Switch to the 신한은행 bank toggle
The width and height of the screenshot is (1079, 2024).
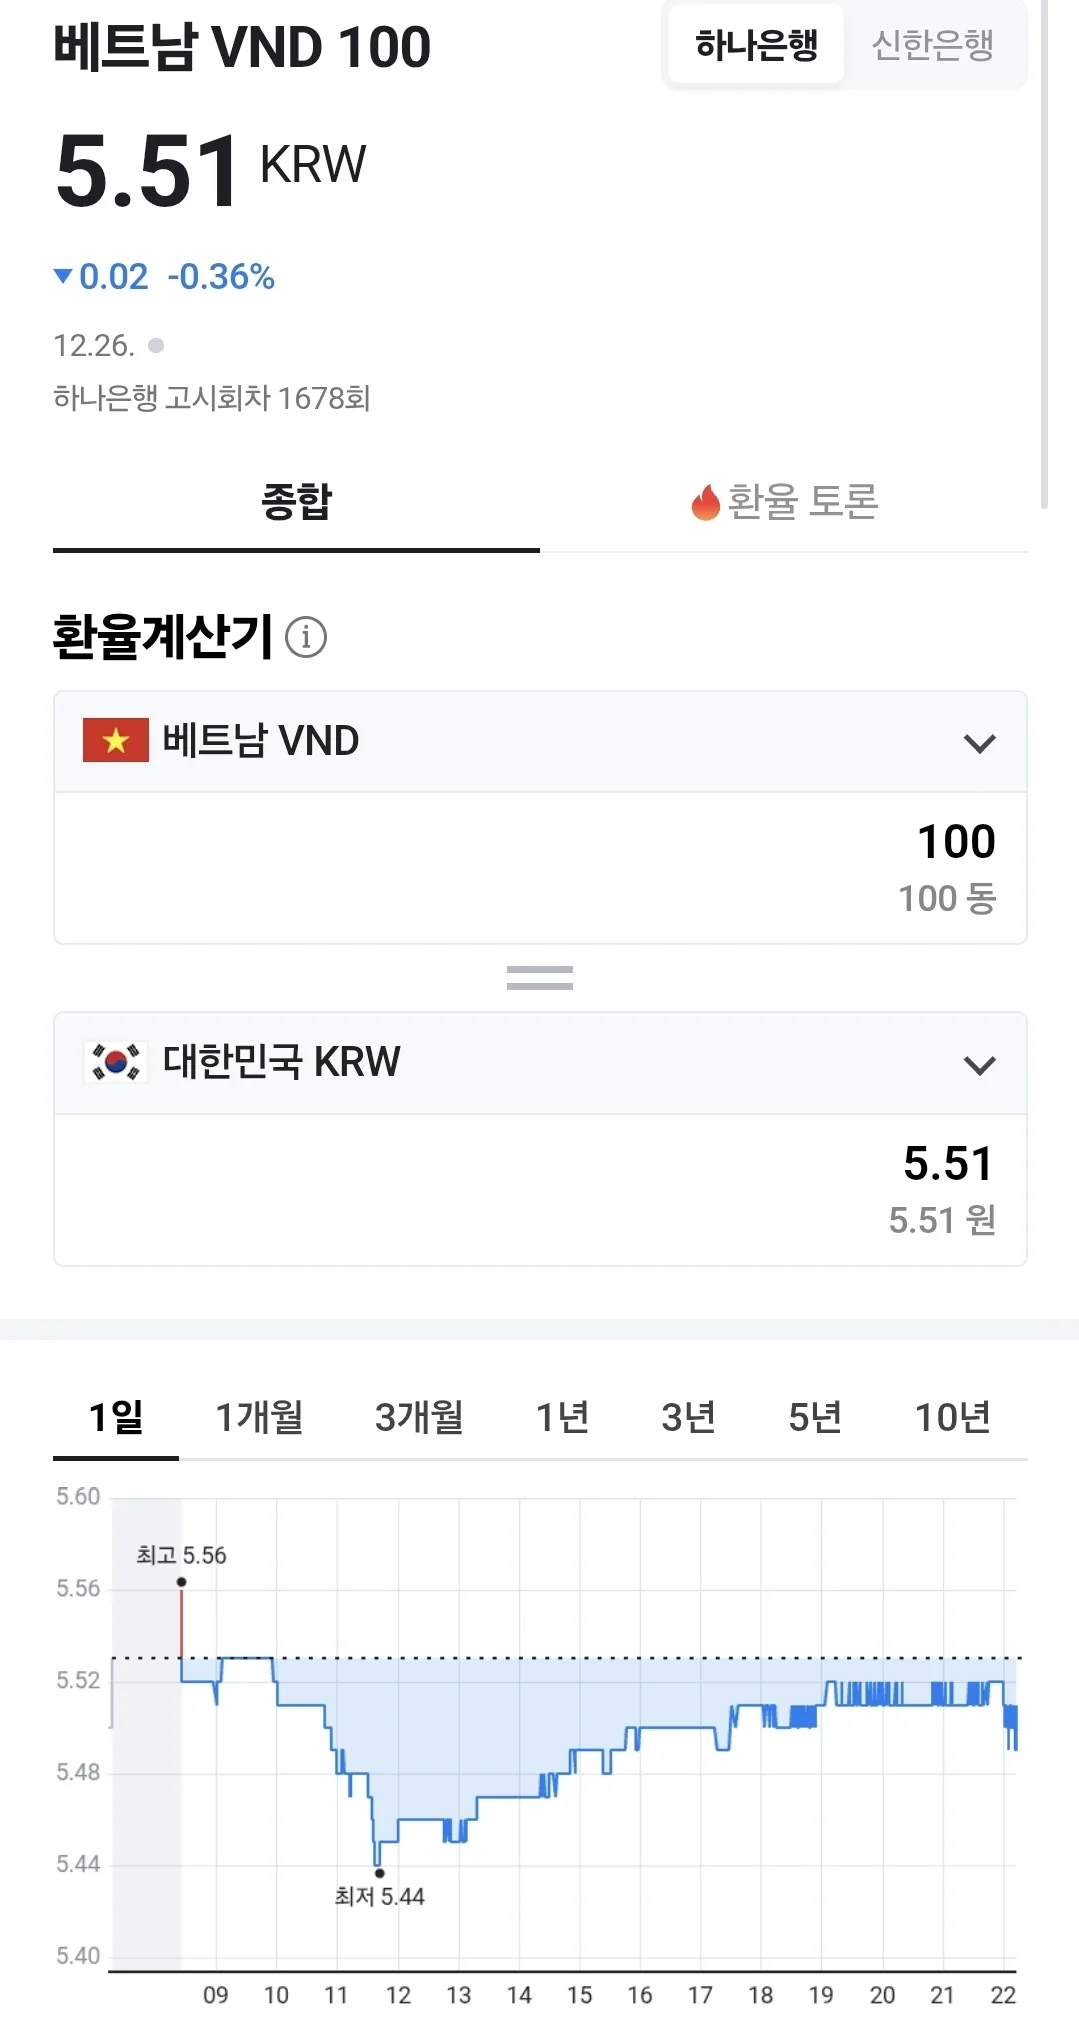[932, 45]
